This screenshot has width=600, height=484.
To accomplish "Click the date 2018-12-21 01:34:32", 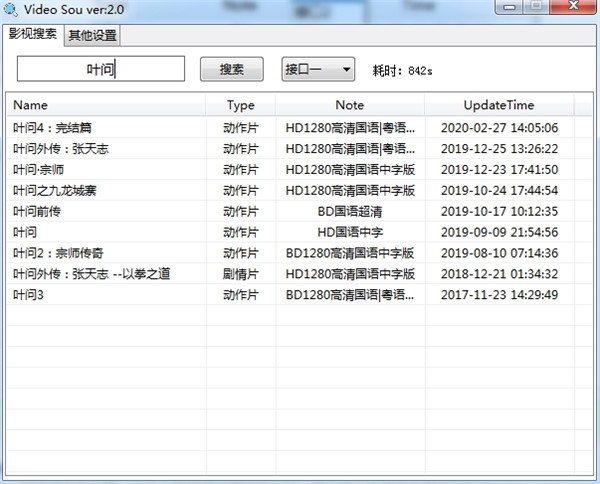I will [x=499, y=274].
